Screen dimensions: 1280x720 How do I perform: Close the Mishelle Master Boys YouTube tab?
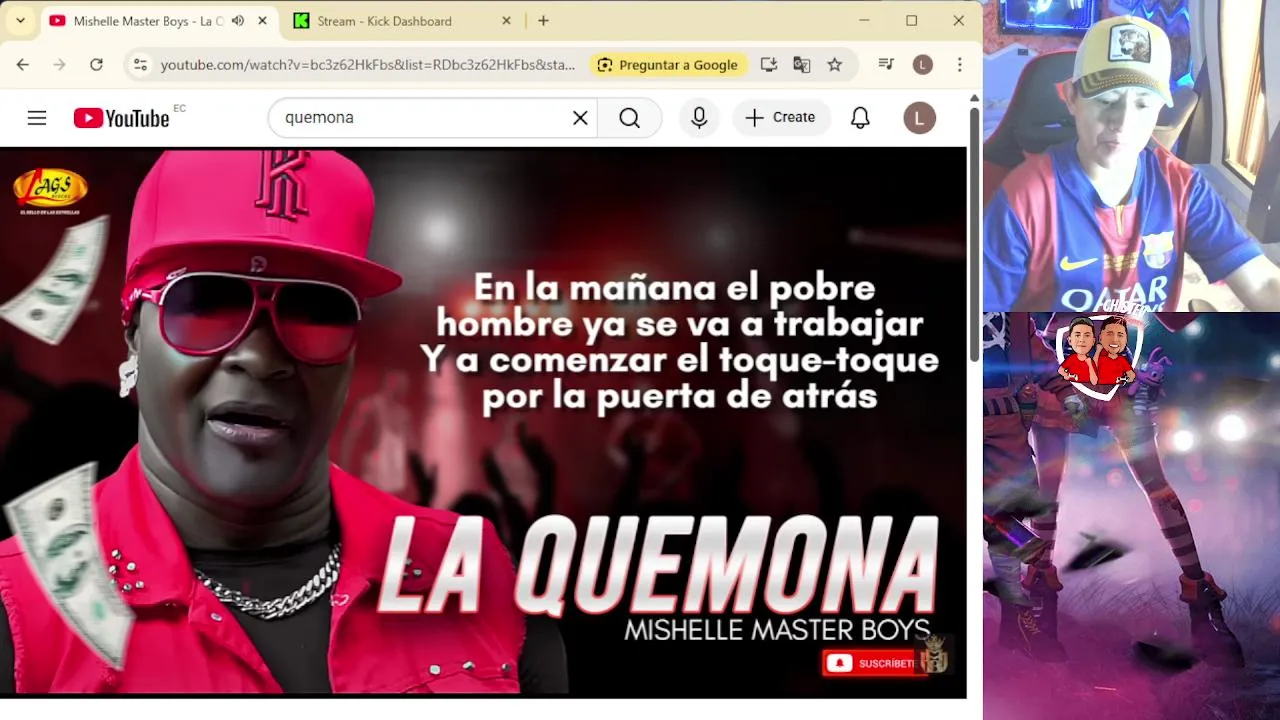pyautogui.click(x=262, y=21)
